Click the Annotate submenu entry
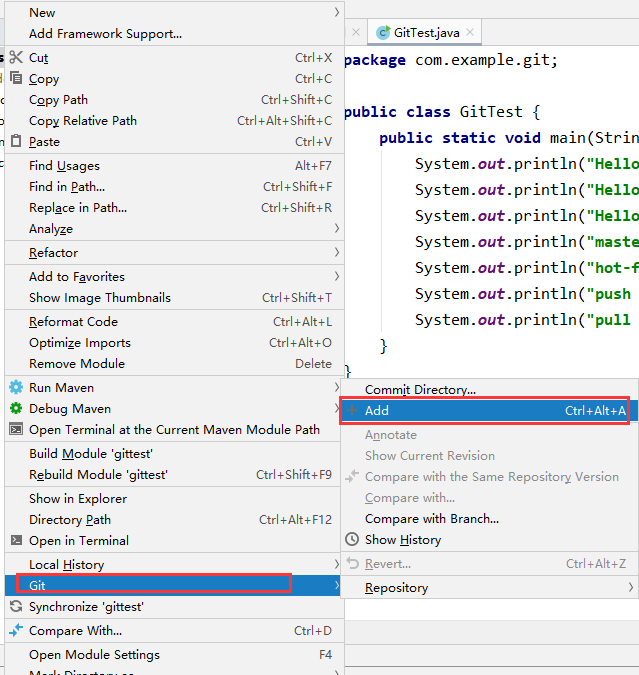The height and width of the screenshot is (675, 639). pos(489,435)
